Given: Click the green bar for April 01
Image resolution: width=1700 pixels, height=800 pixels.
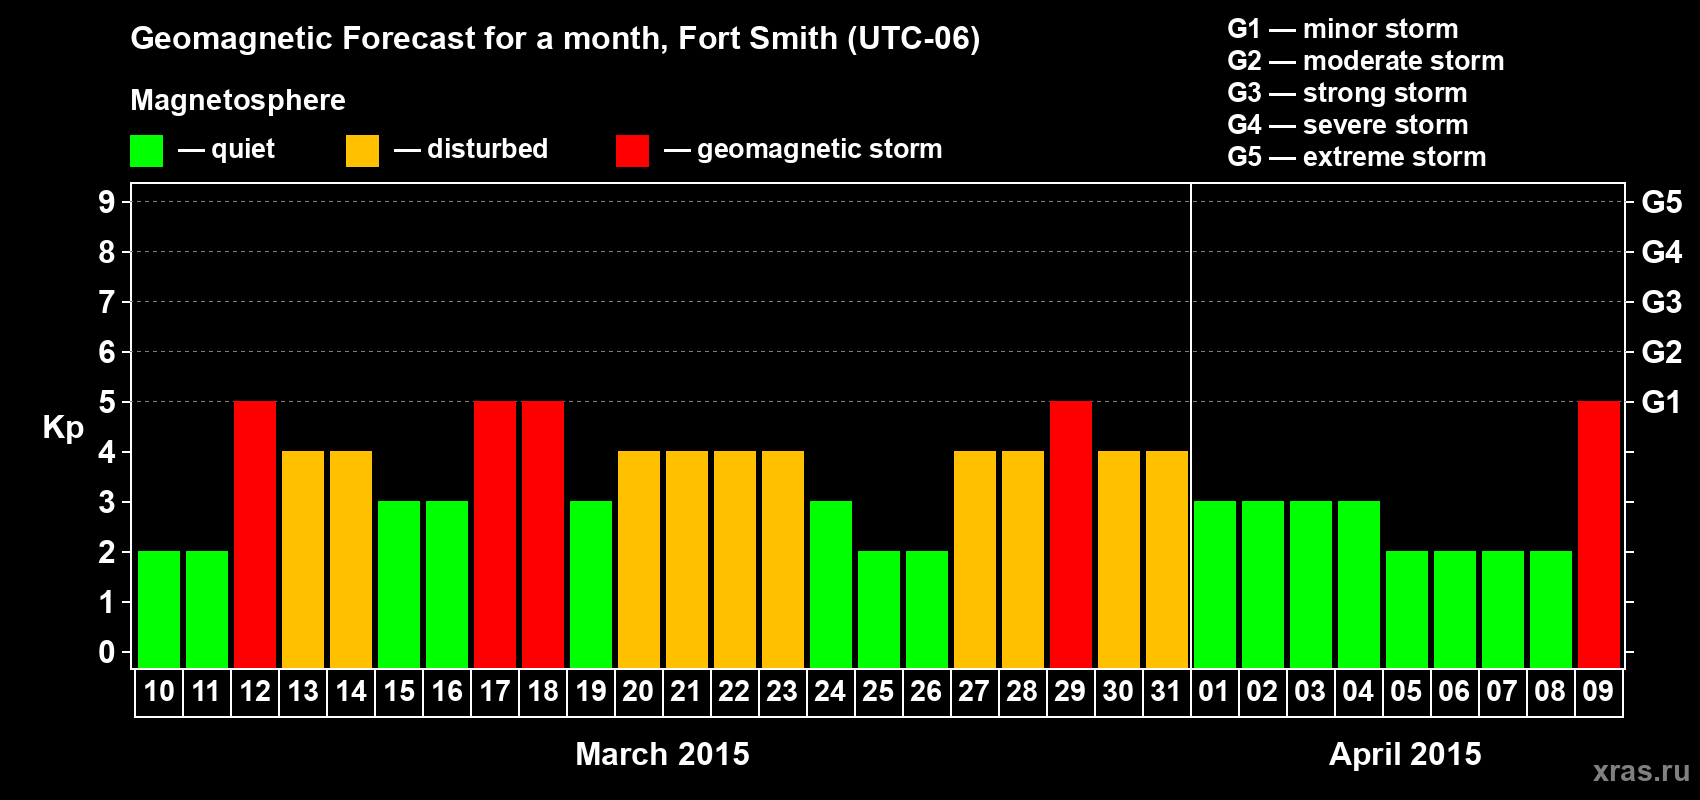Looking at the screenshot, I should (1215, 584).
